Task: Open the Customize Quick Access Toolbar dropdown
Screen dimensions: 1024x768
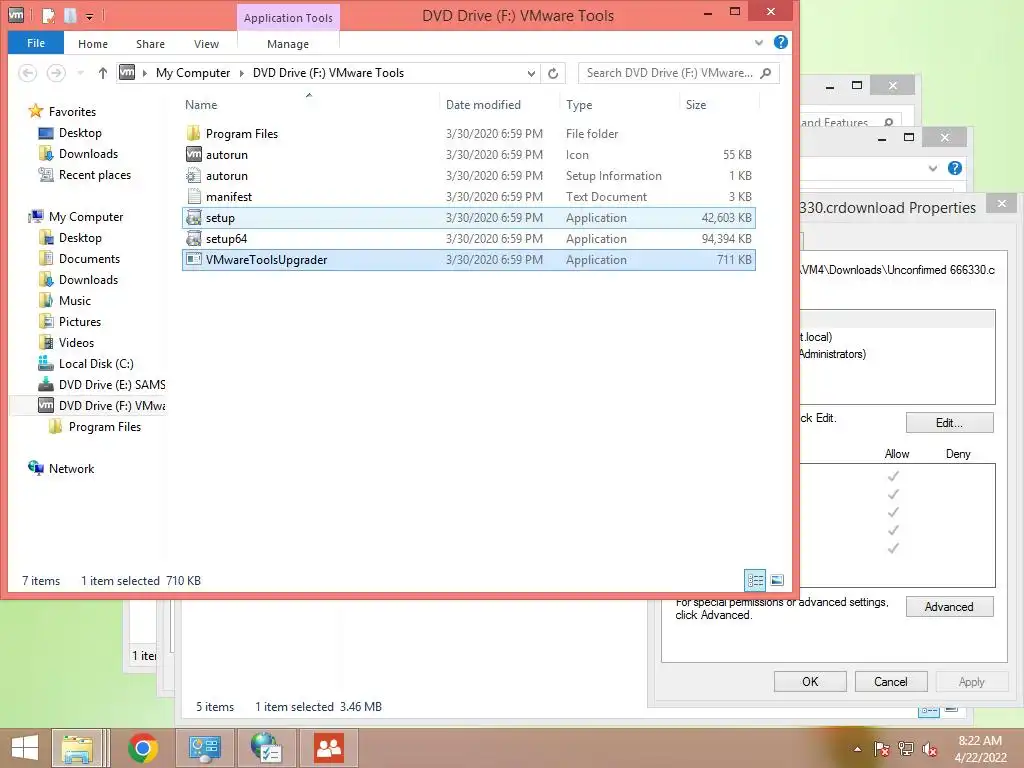Action: click(x=89, y=16)
